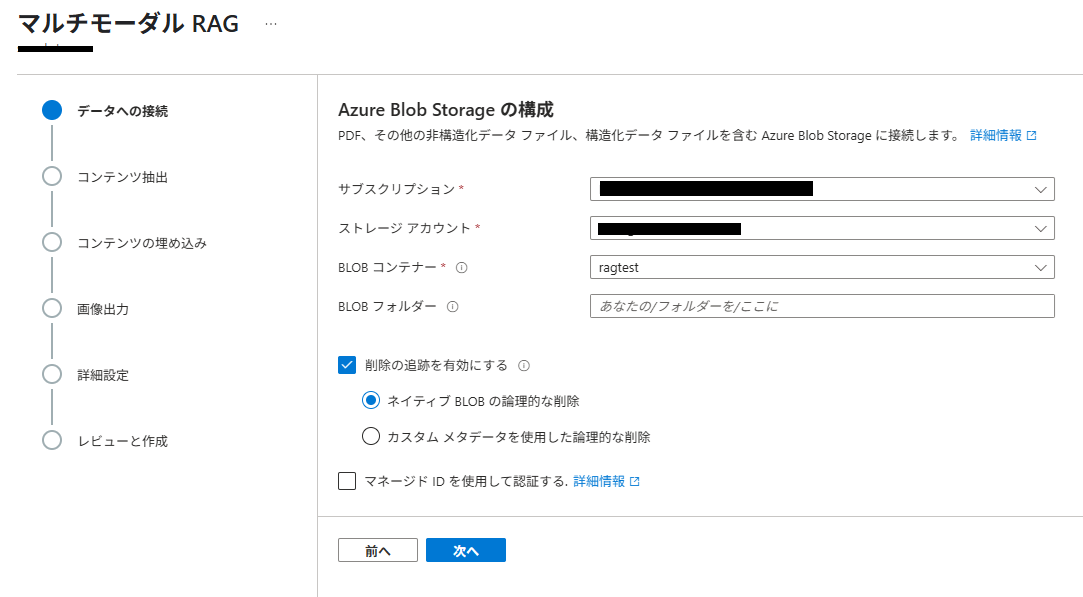
Task: Click the info icon next to BLOB フォルダー
Action: [452, 307]
